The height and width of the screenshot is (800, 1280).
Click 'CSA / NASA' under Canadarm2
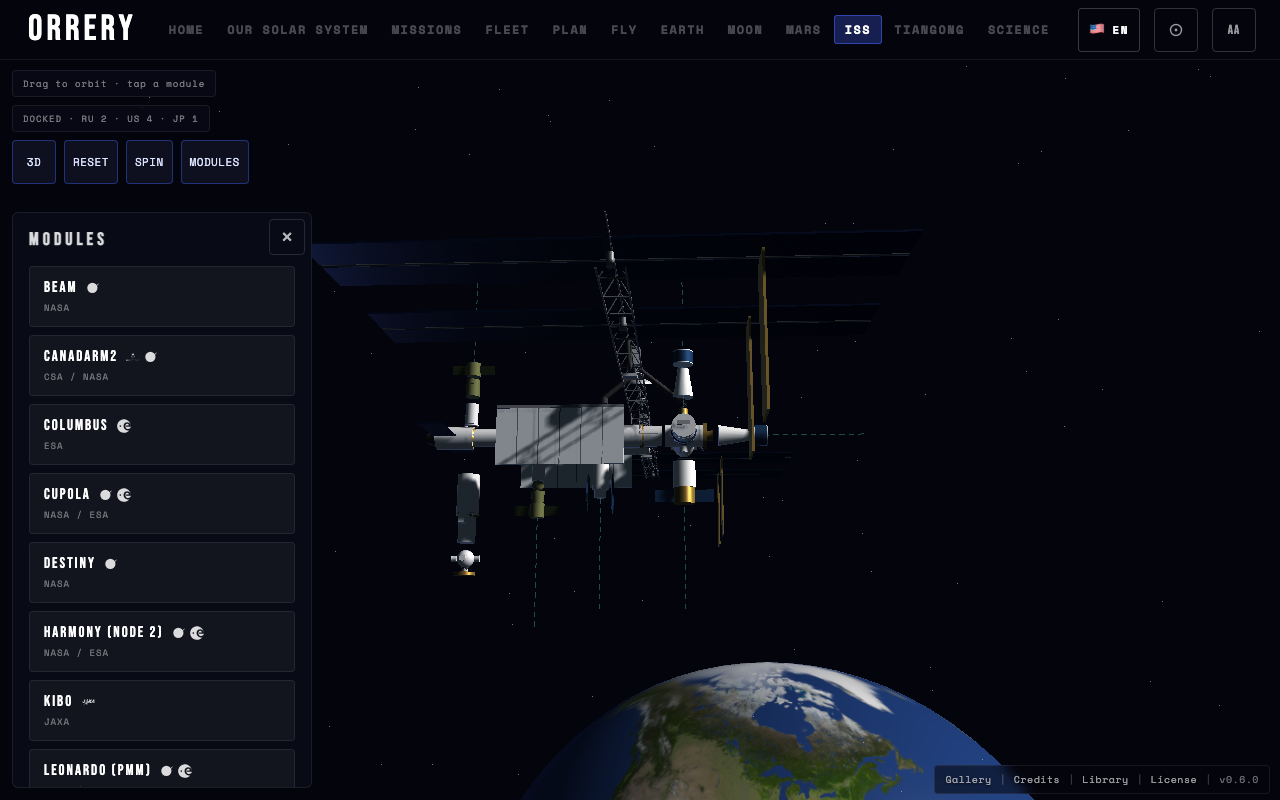pos(76,377)
